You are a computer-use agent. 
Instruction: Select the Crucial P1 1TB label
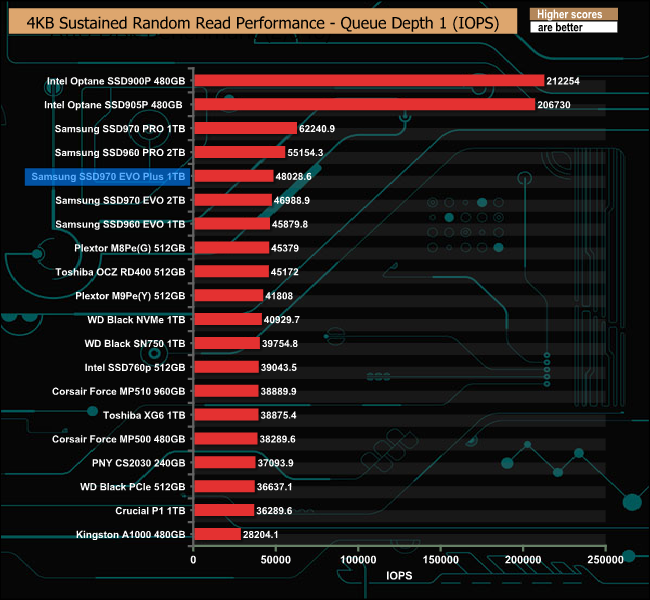pyautogui.click(x=150, y=511)
